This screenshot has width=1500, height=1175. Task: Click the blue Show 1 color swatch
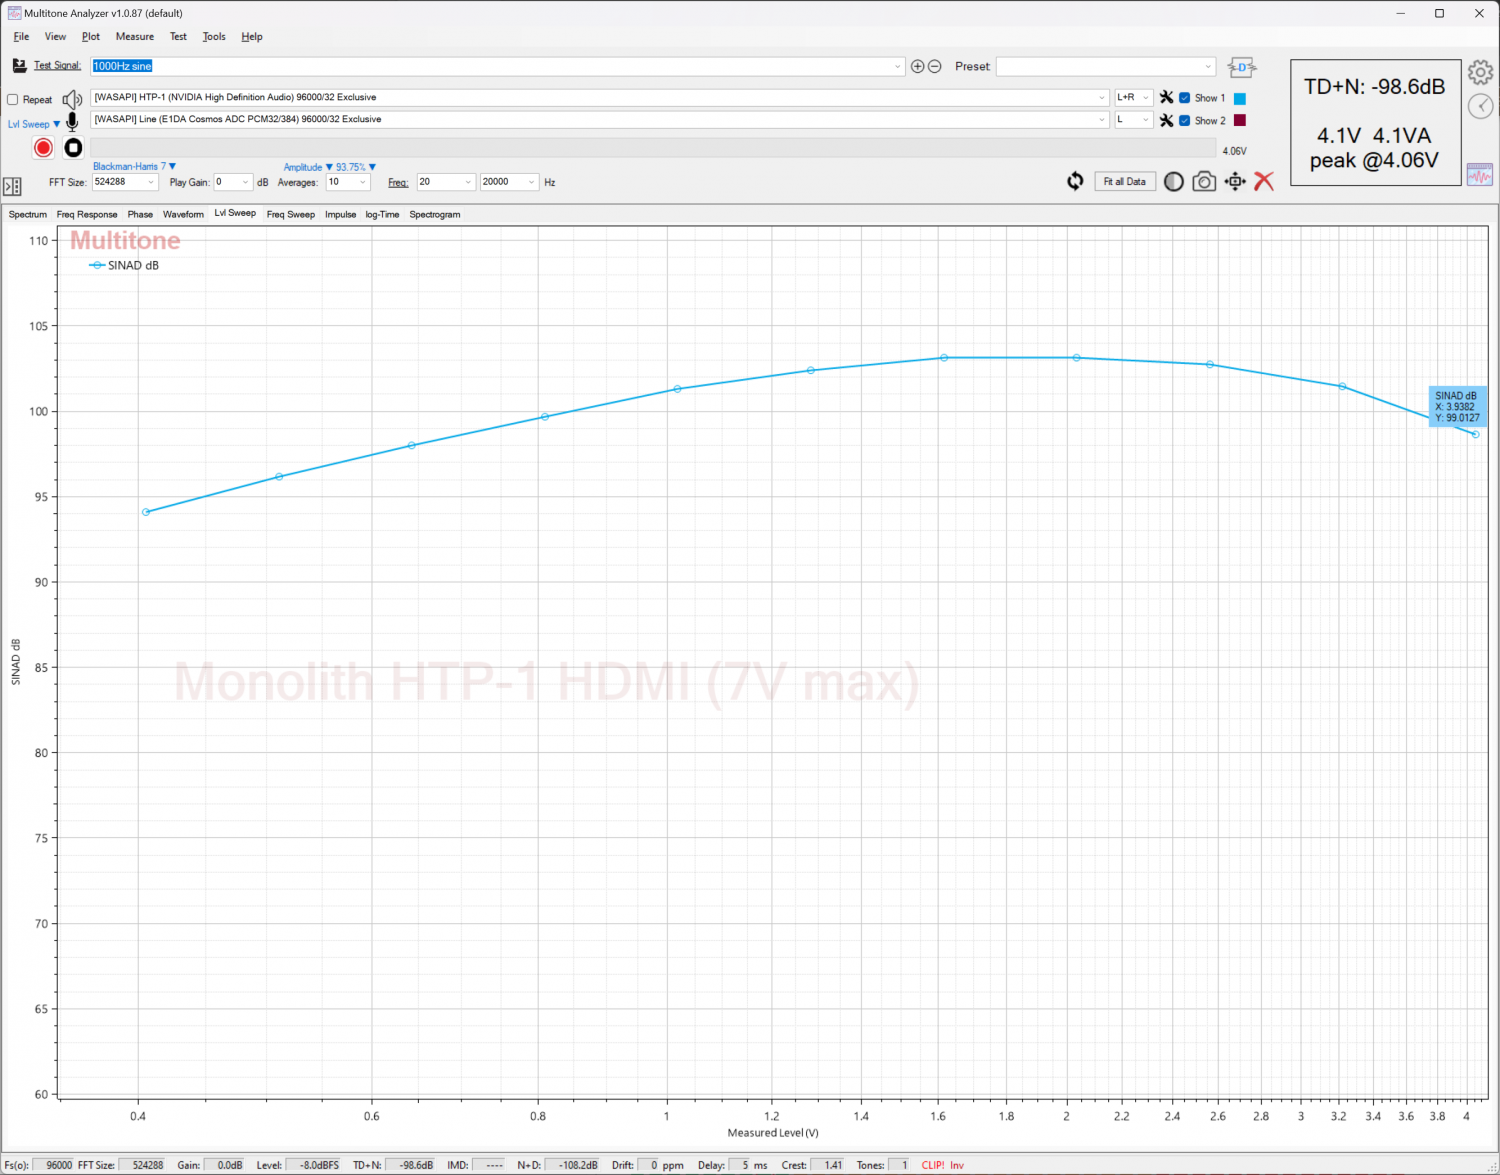(x=1240, y=98)
